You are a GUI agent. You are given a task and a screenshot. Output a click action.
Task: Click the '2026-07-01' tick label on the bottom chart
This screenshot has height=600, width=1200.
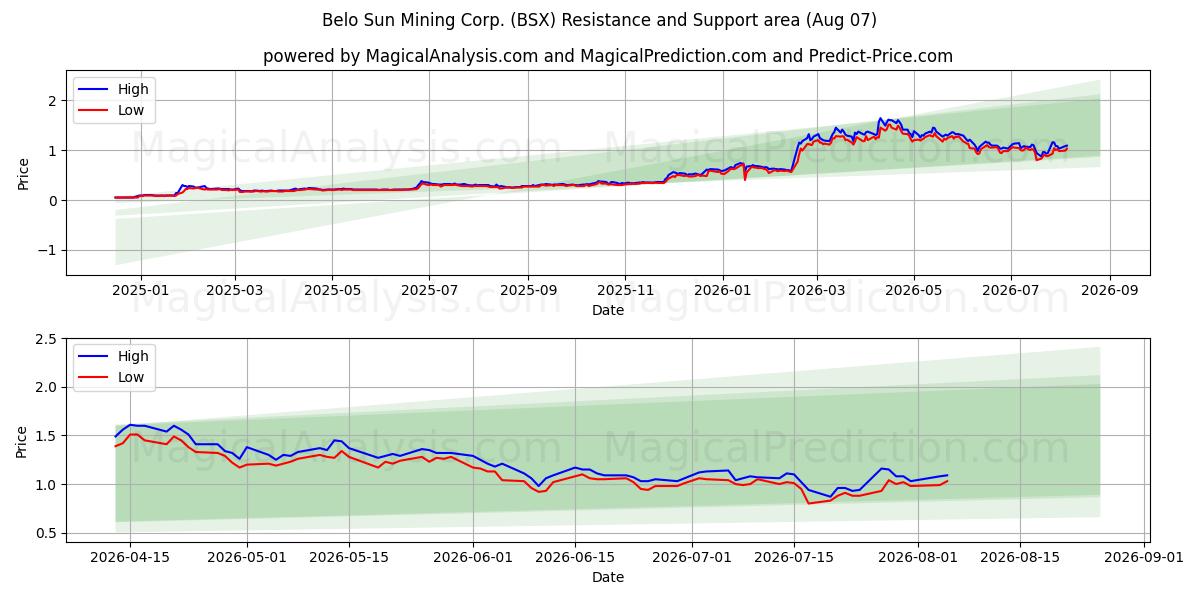pyautogui.click(x=691, y=557)
